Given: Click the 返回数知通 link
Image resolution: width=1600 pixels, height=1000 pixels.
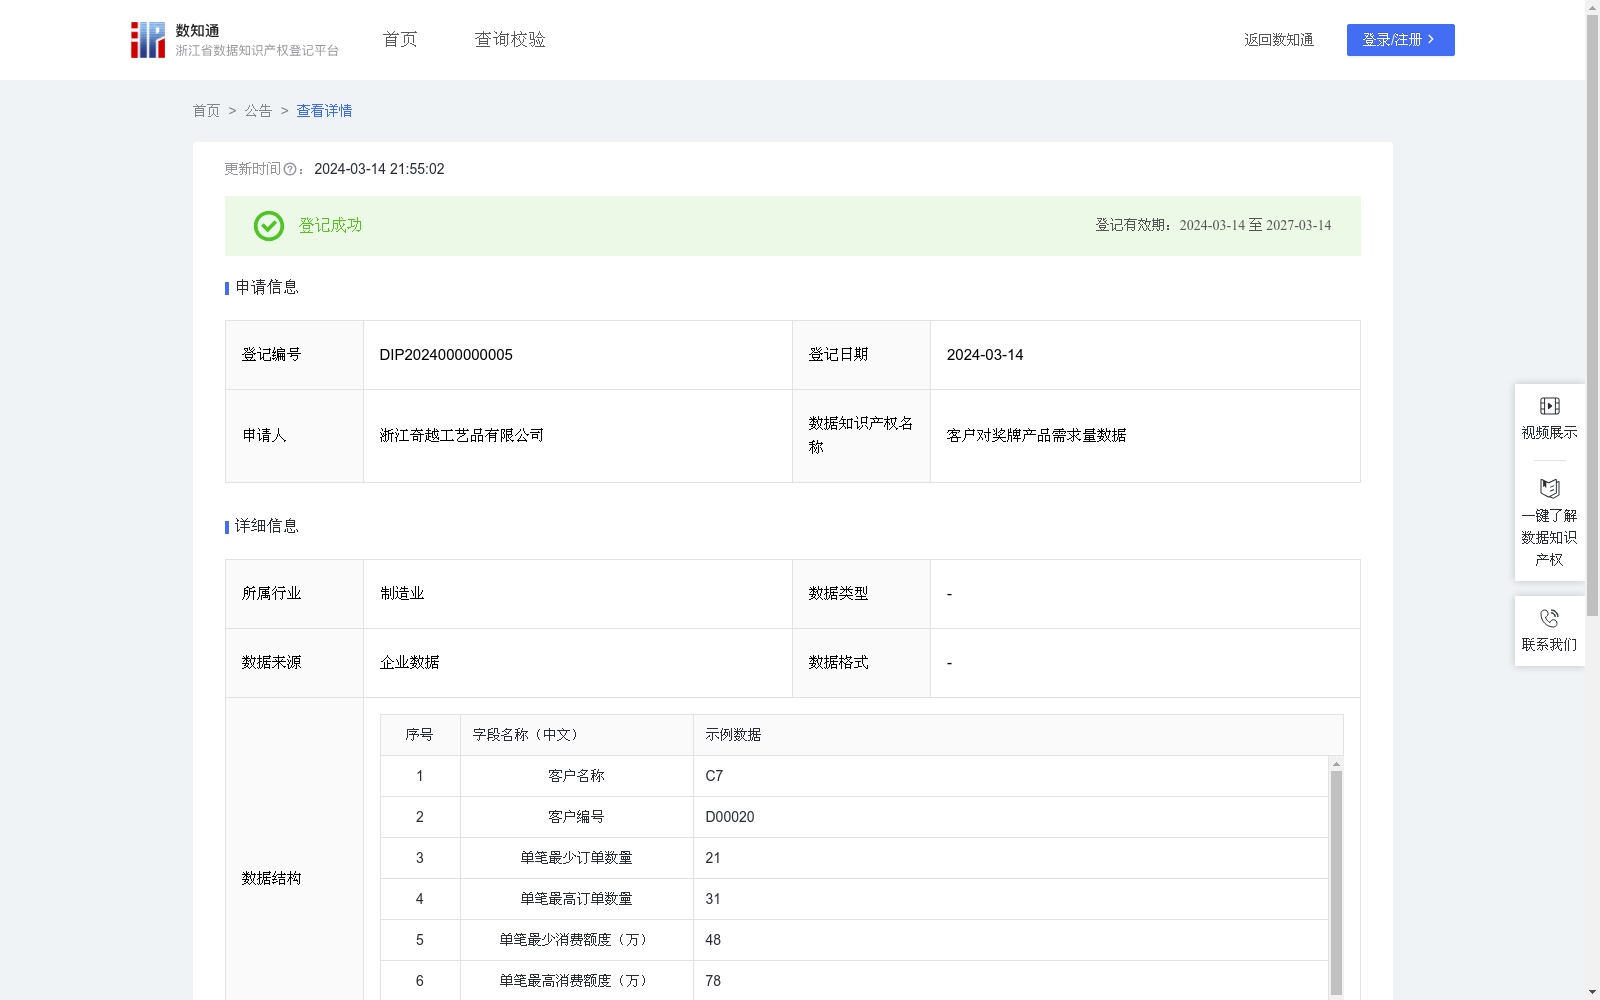Looking at the screenshot, I should pyautogui.click(x=1279, y=40).
